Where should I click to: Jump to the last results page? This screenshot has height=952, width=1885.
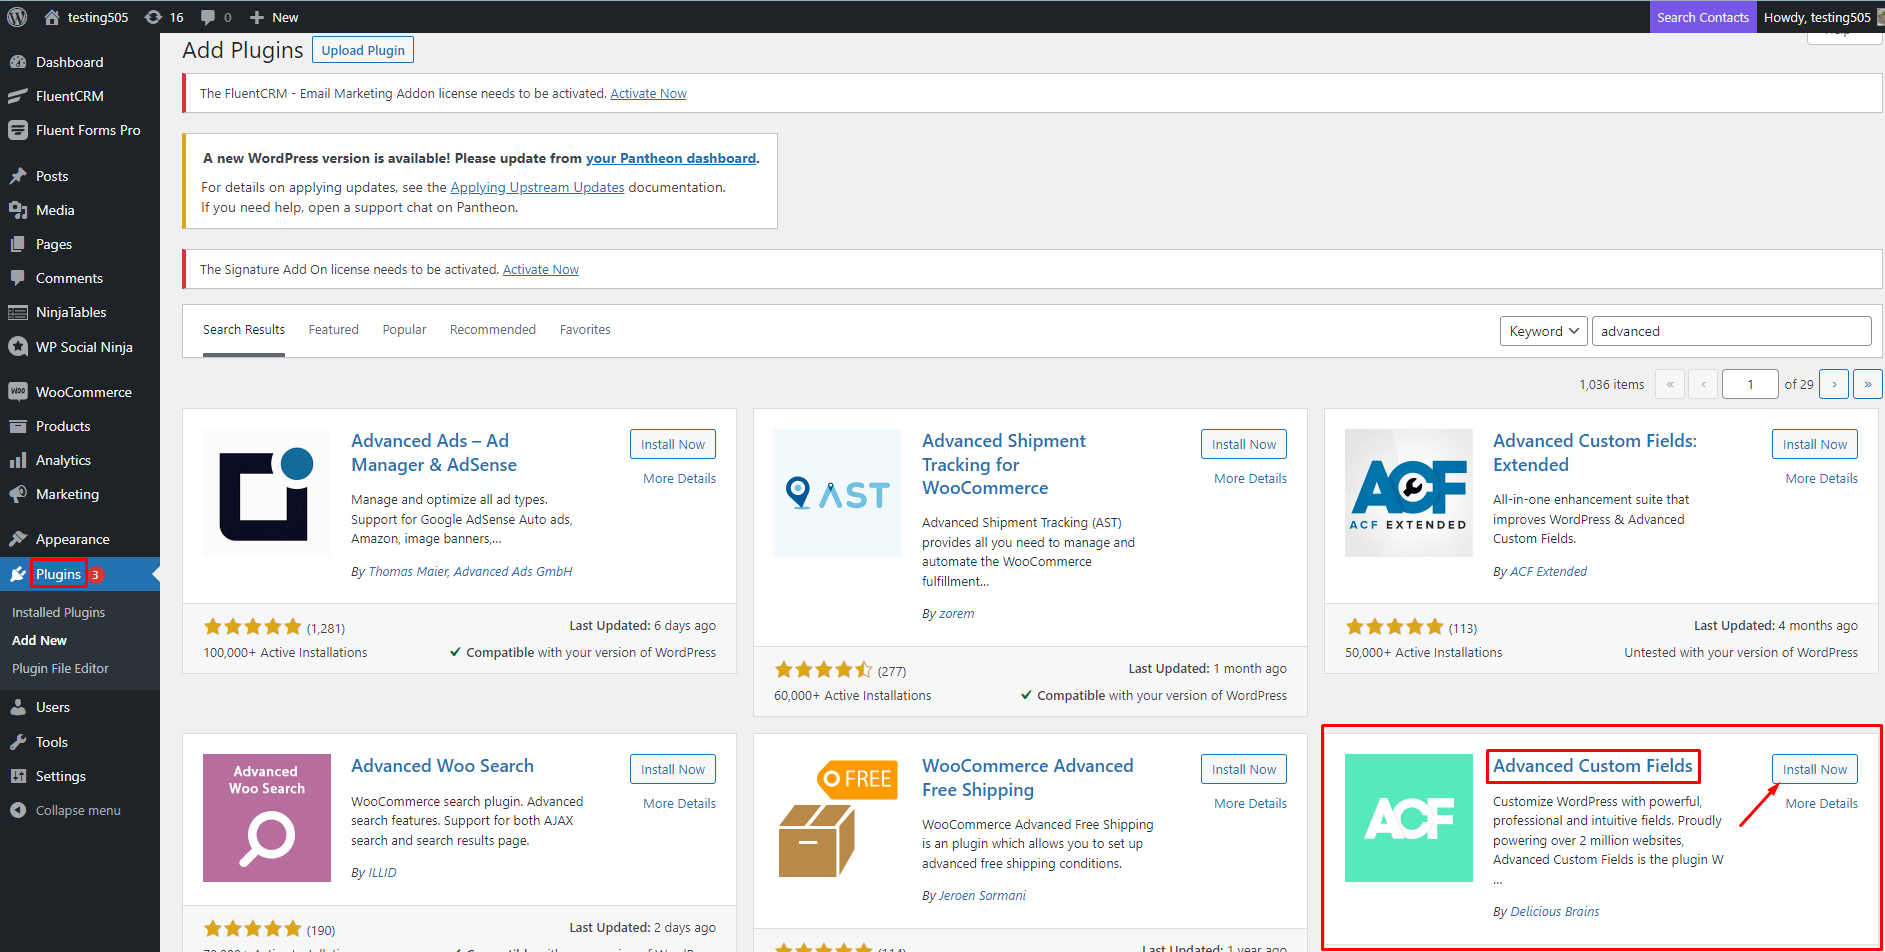click(x=1867, y=384)
